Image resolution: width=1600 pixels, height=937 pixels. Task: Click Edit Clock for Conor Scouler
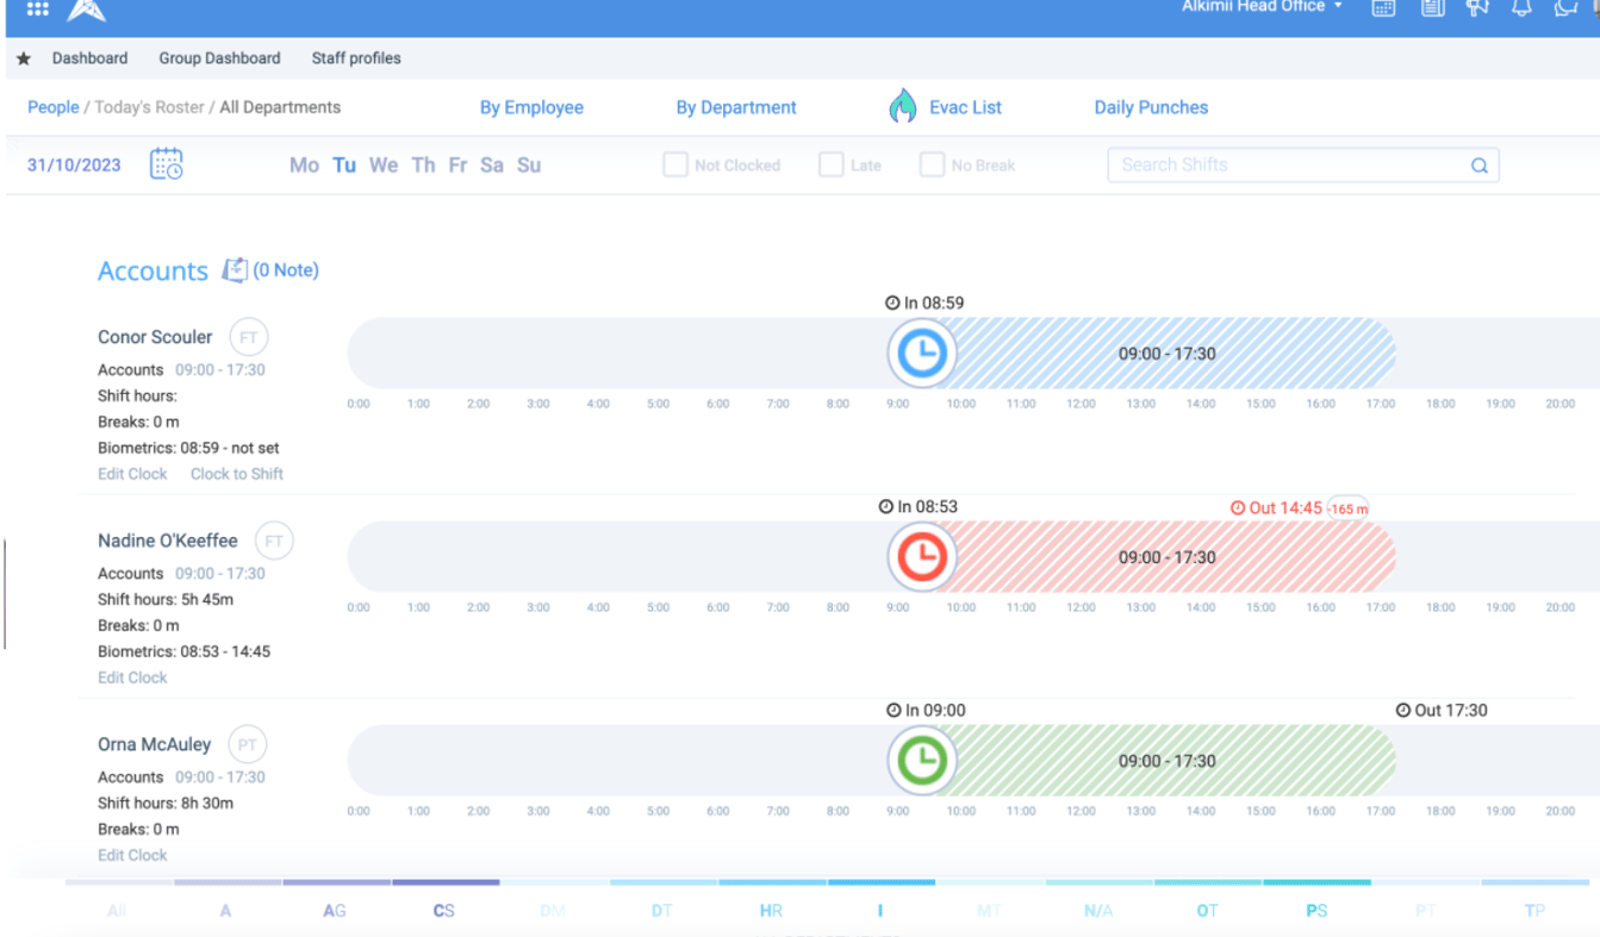pos(132,474)
